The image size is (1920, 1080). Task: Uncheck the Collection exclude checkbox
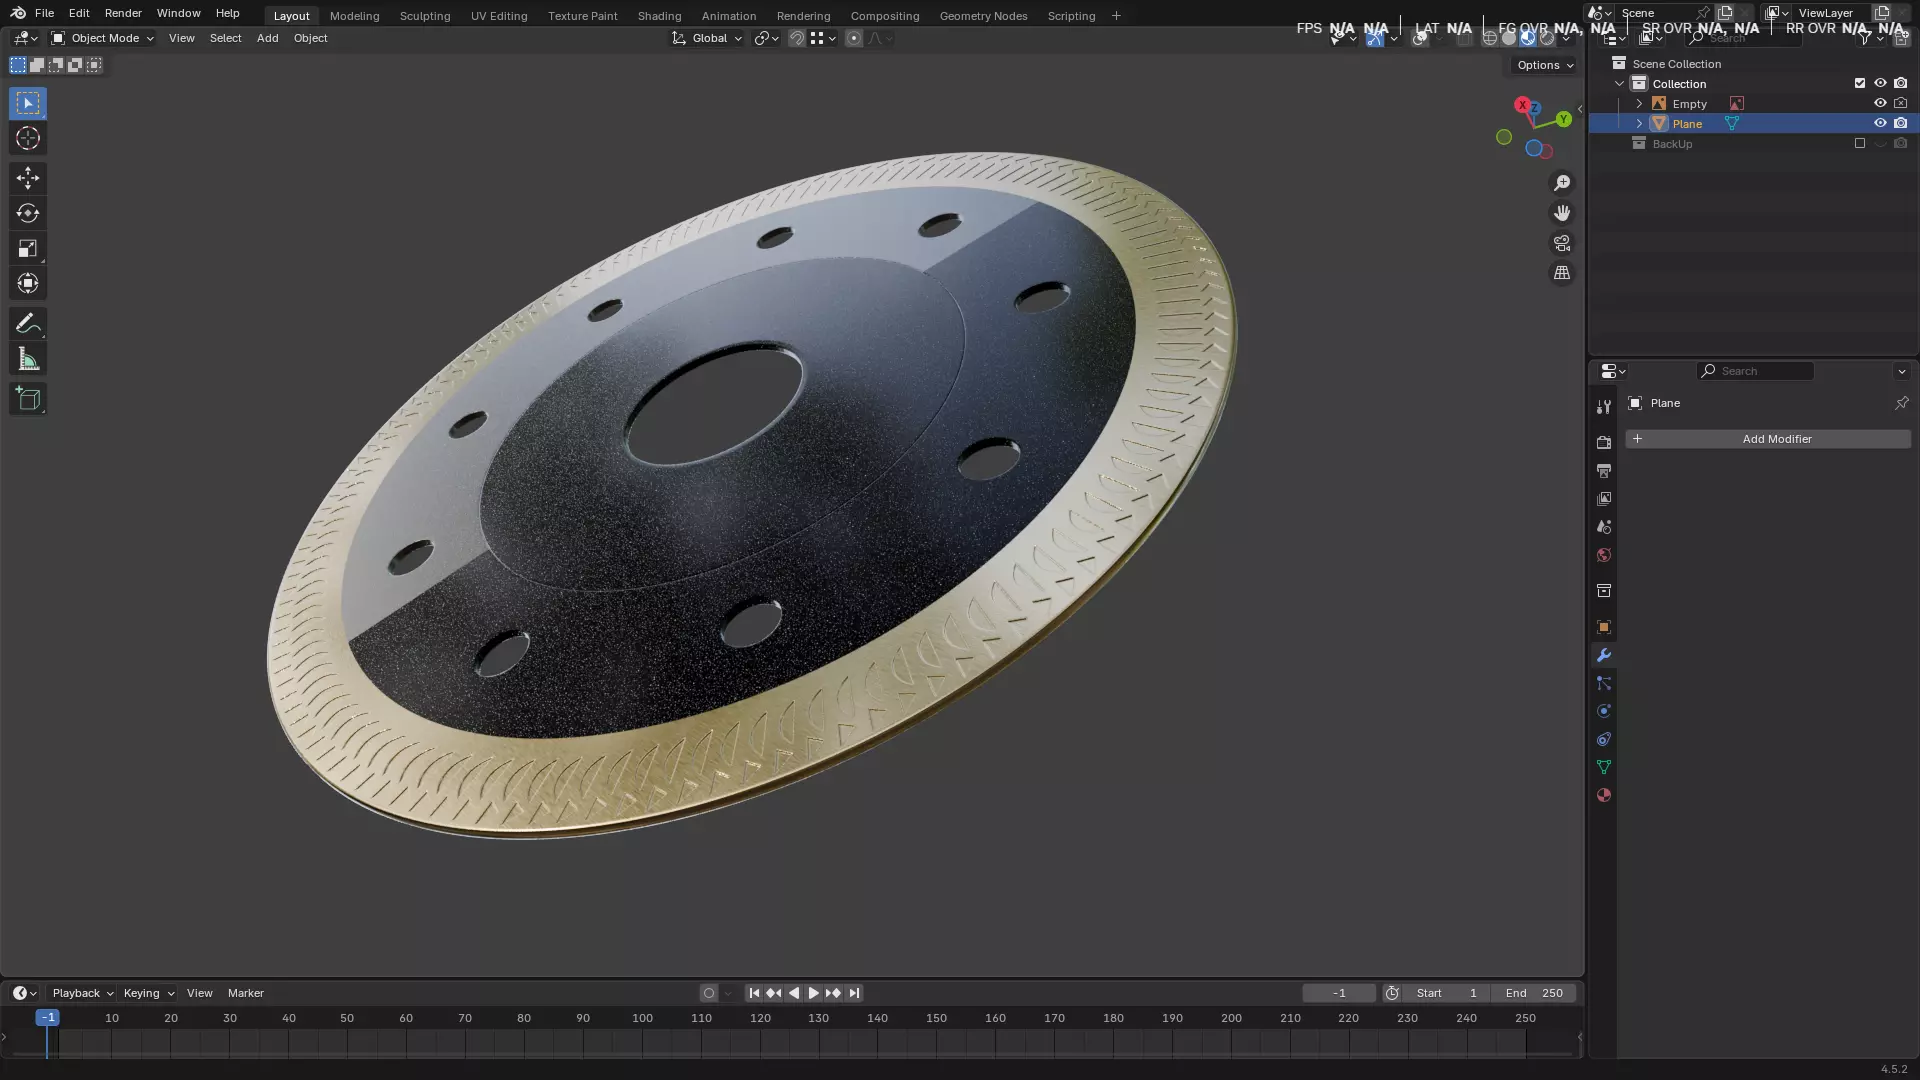tap(1860, 83)
